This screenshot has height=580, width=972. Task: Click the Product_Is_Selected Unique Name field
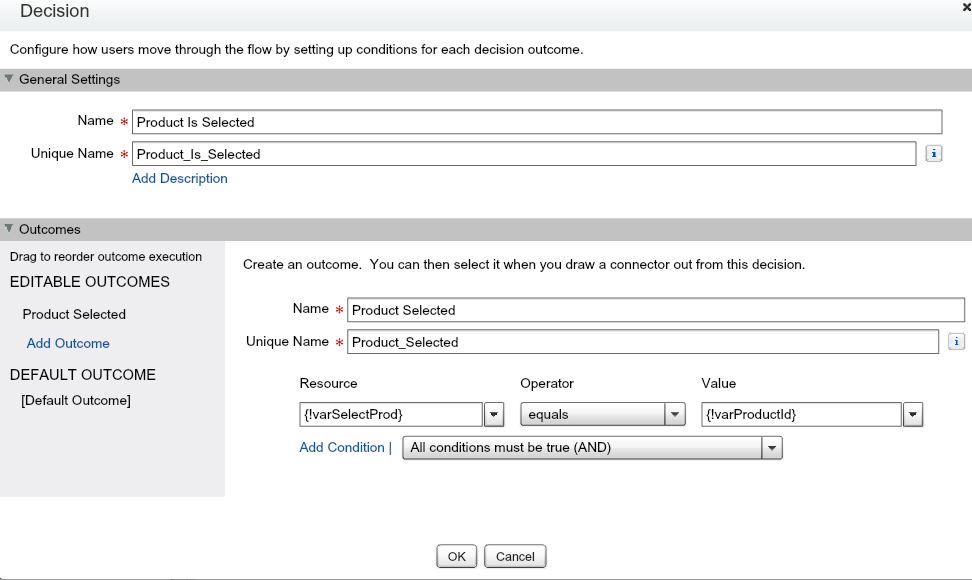(523, 154)
